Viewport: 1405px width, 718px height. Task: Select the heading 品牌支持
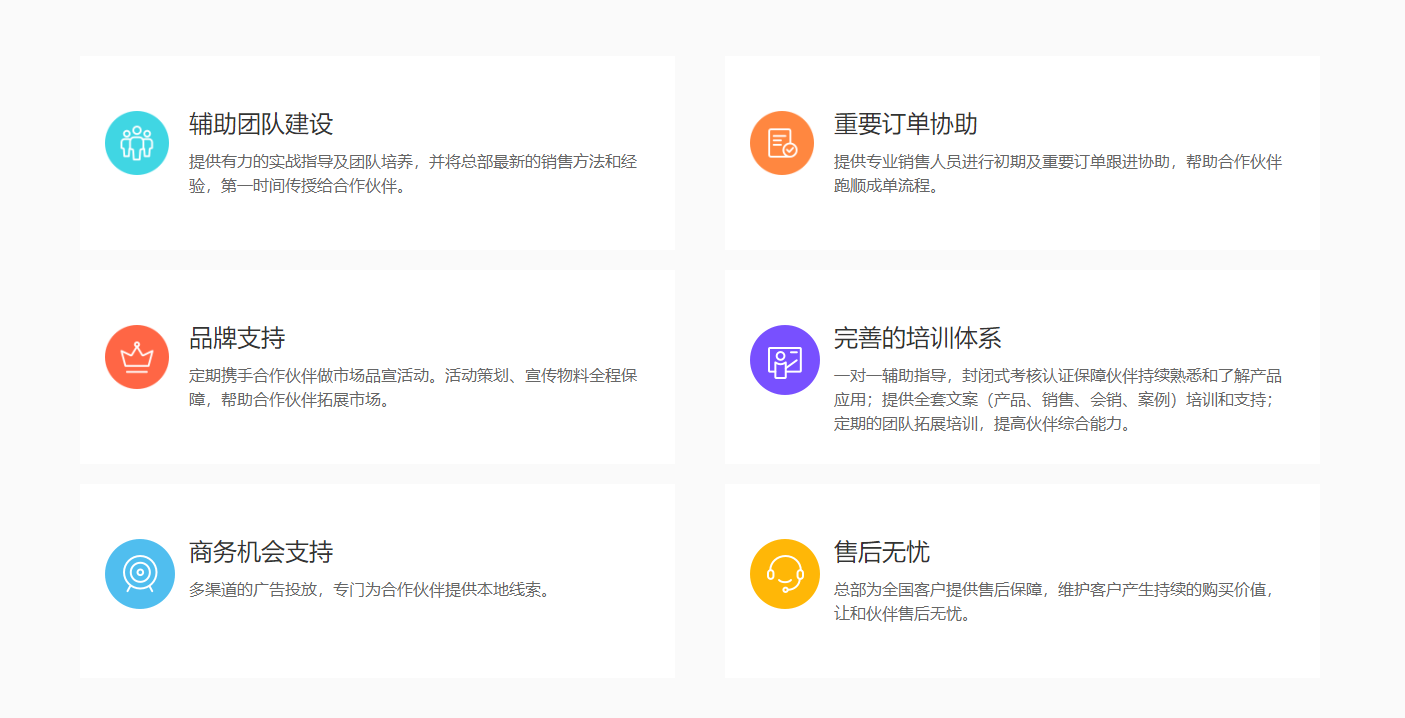(237, 338)
